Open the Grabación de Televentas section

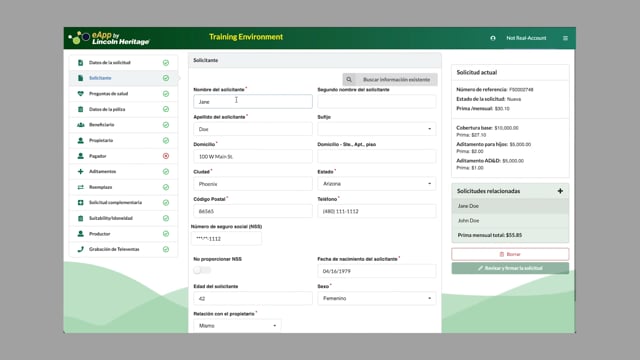click(x=123, y=249)
